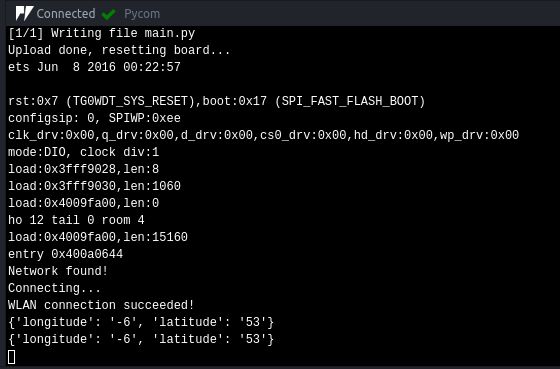Click the Pycom label in header
This screenshot has width=560, height=369.
click(142, 14)
